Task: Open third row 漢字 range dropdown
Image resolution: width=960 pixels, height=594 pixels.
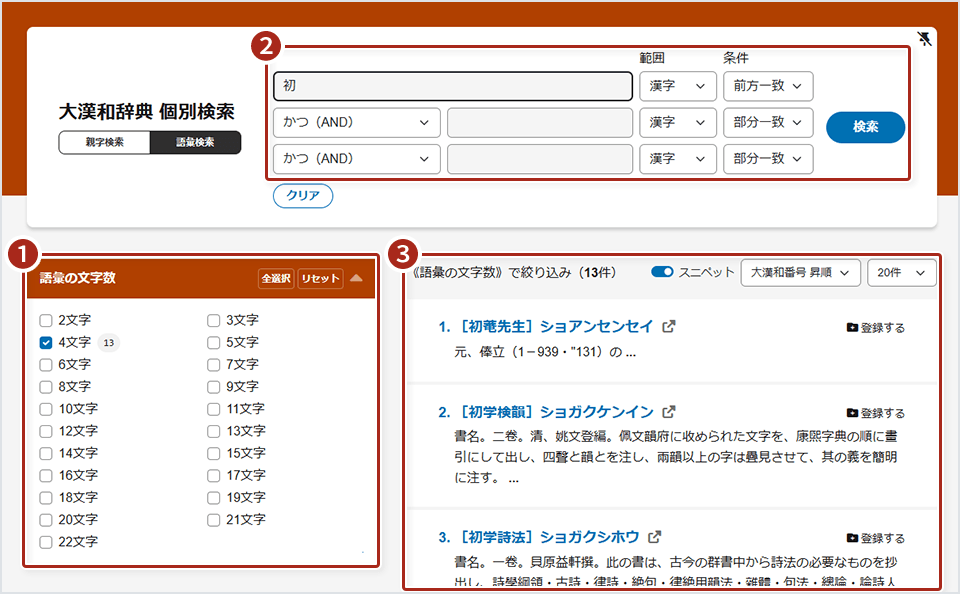Action: click(678, 159)
